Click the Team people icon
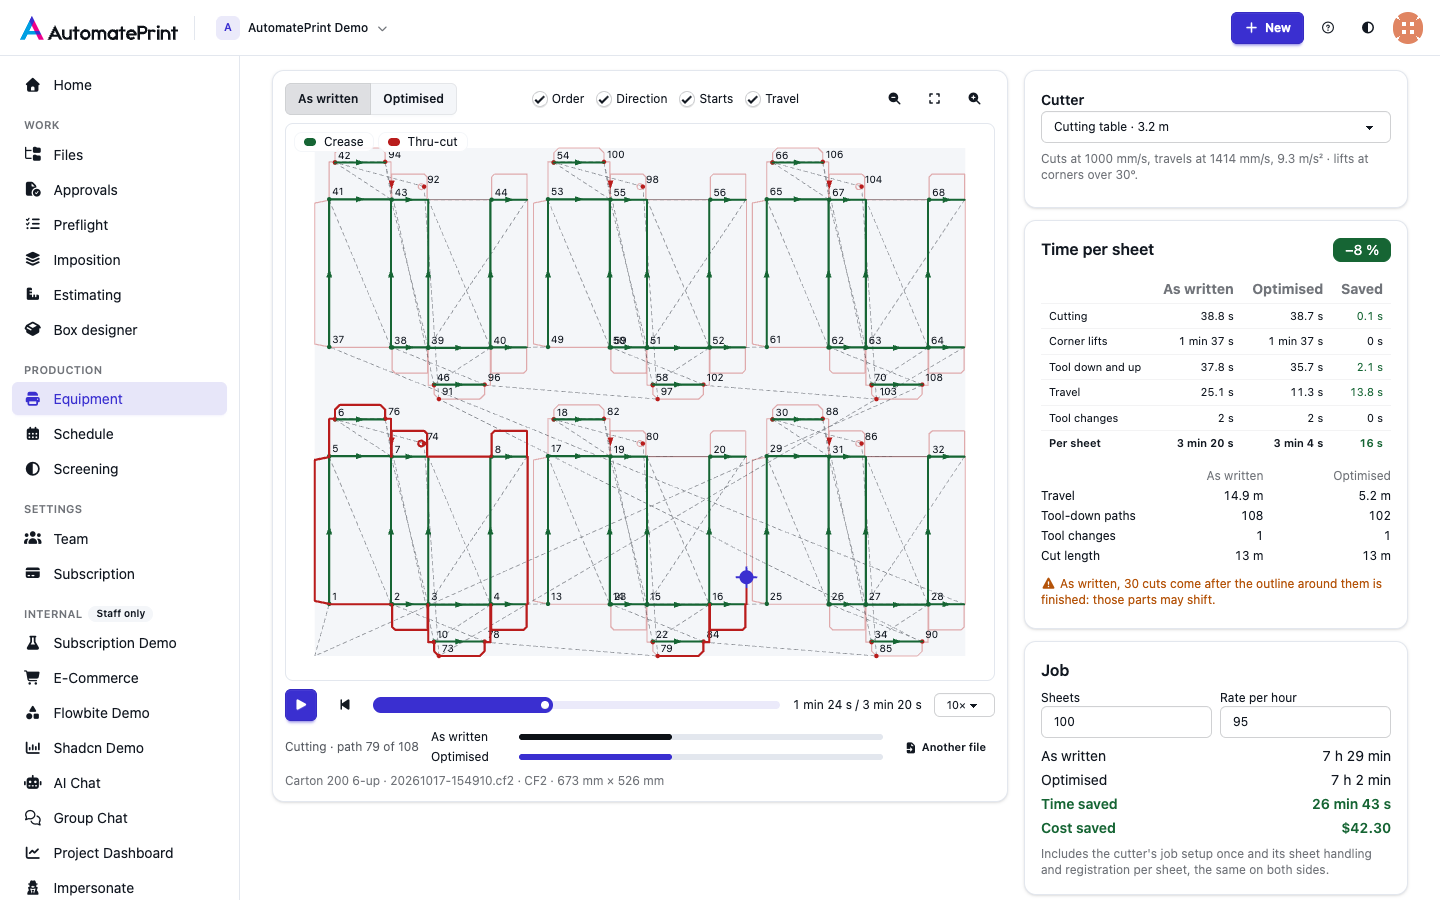 click(33, 539)
